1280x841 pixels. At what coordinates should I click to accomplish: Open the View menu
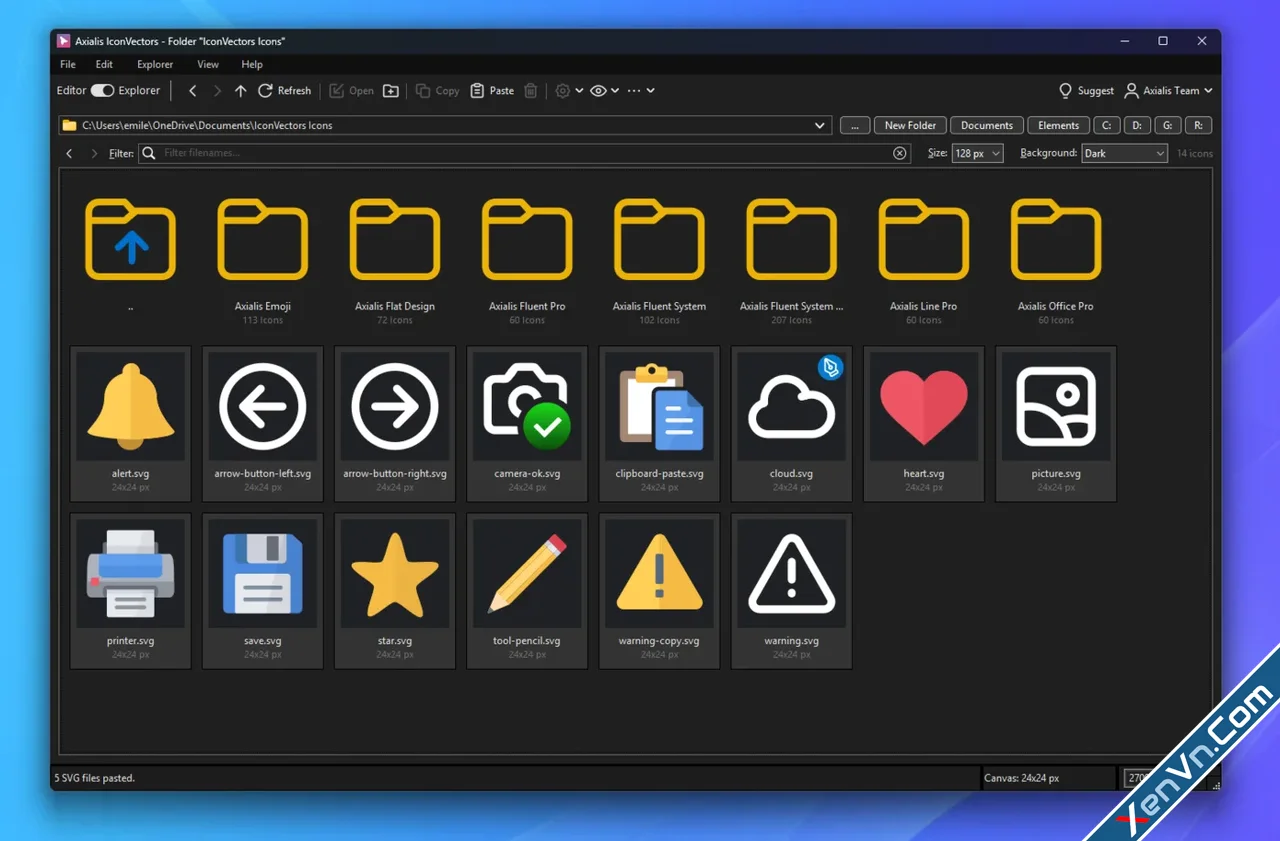[x=208, y=64]
